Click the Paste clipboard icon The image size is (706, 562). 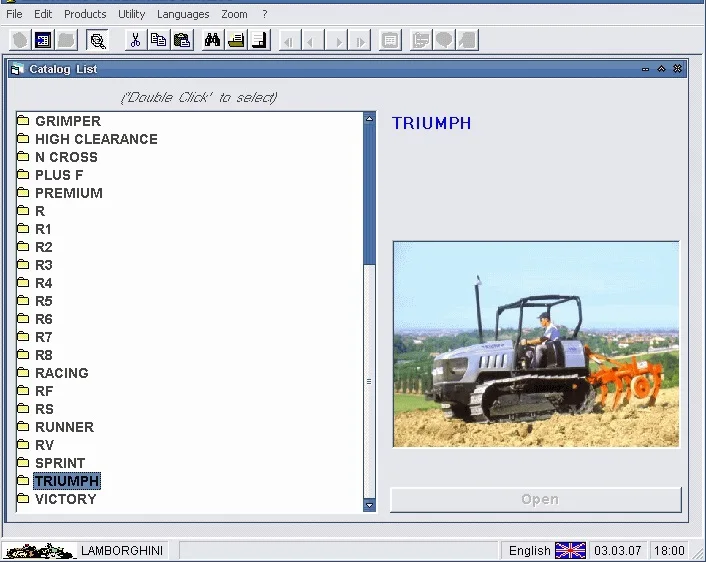tap(182, 41)
